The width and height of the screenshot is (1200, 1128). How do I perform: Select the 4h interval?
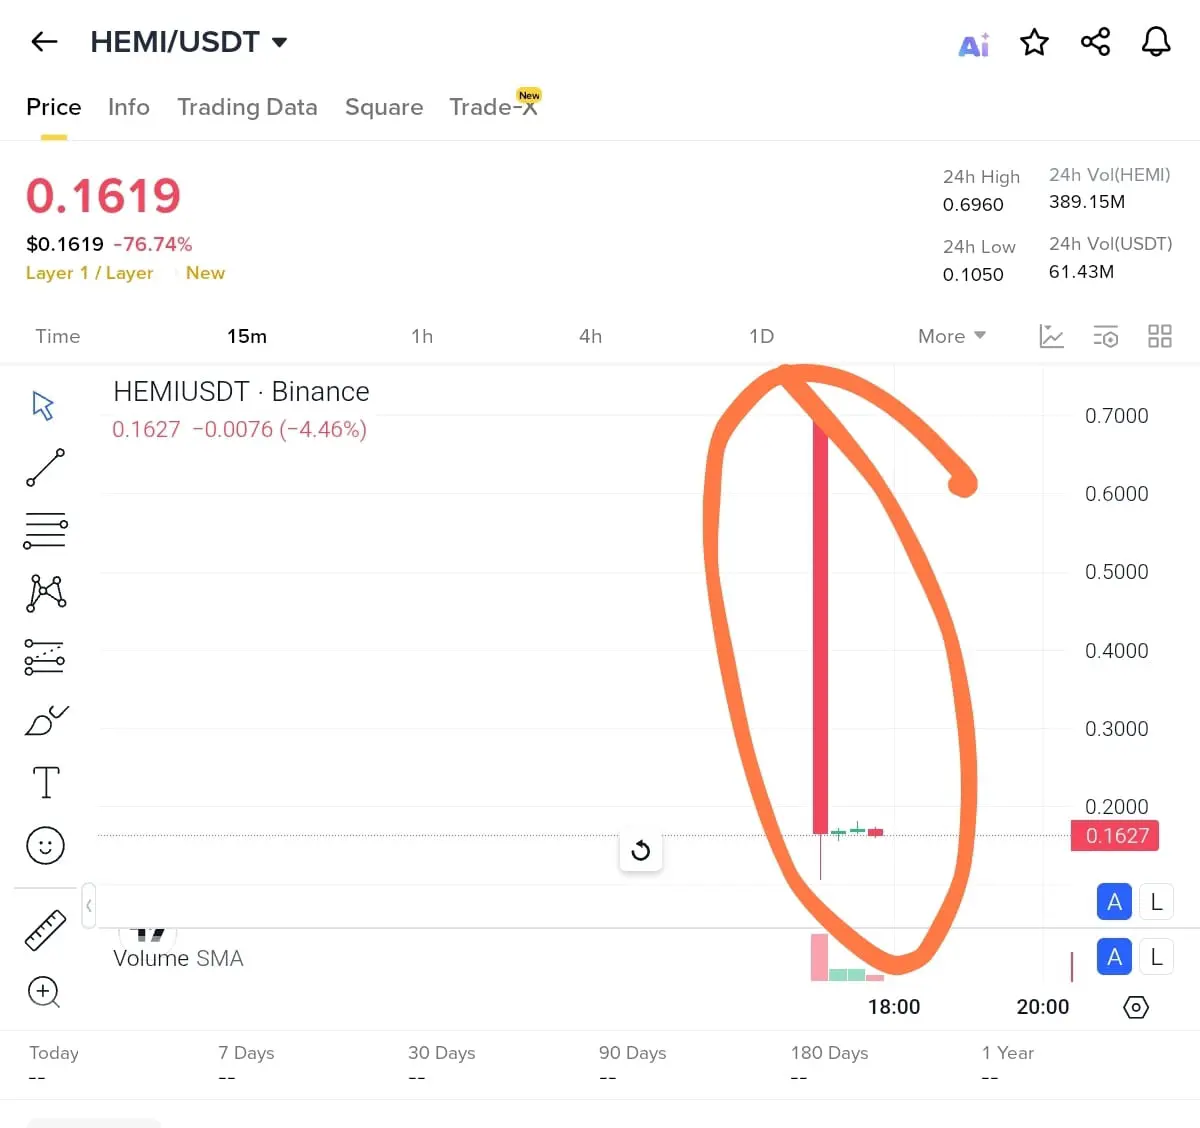[590, 336]
